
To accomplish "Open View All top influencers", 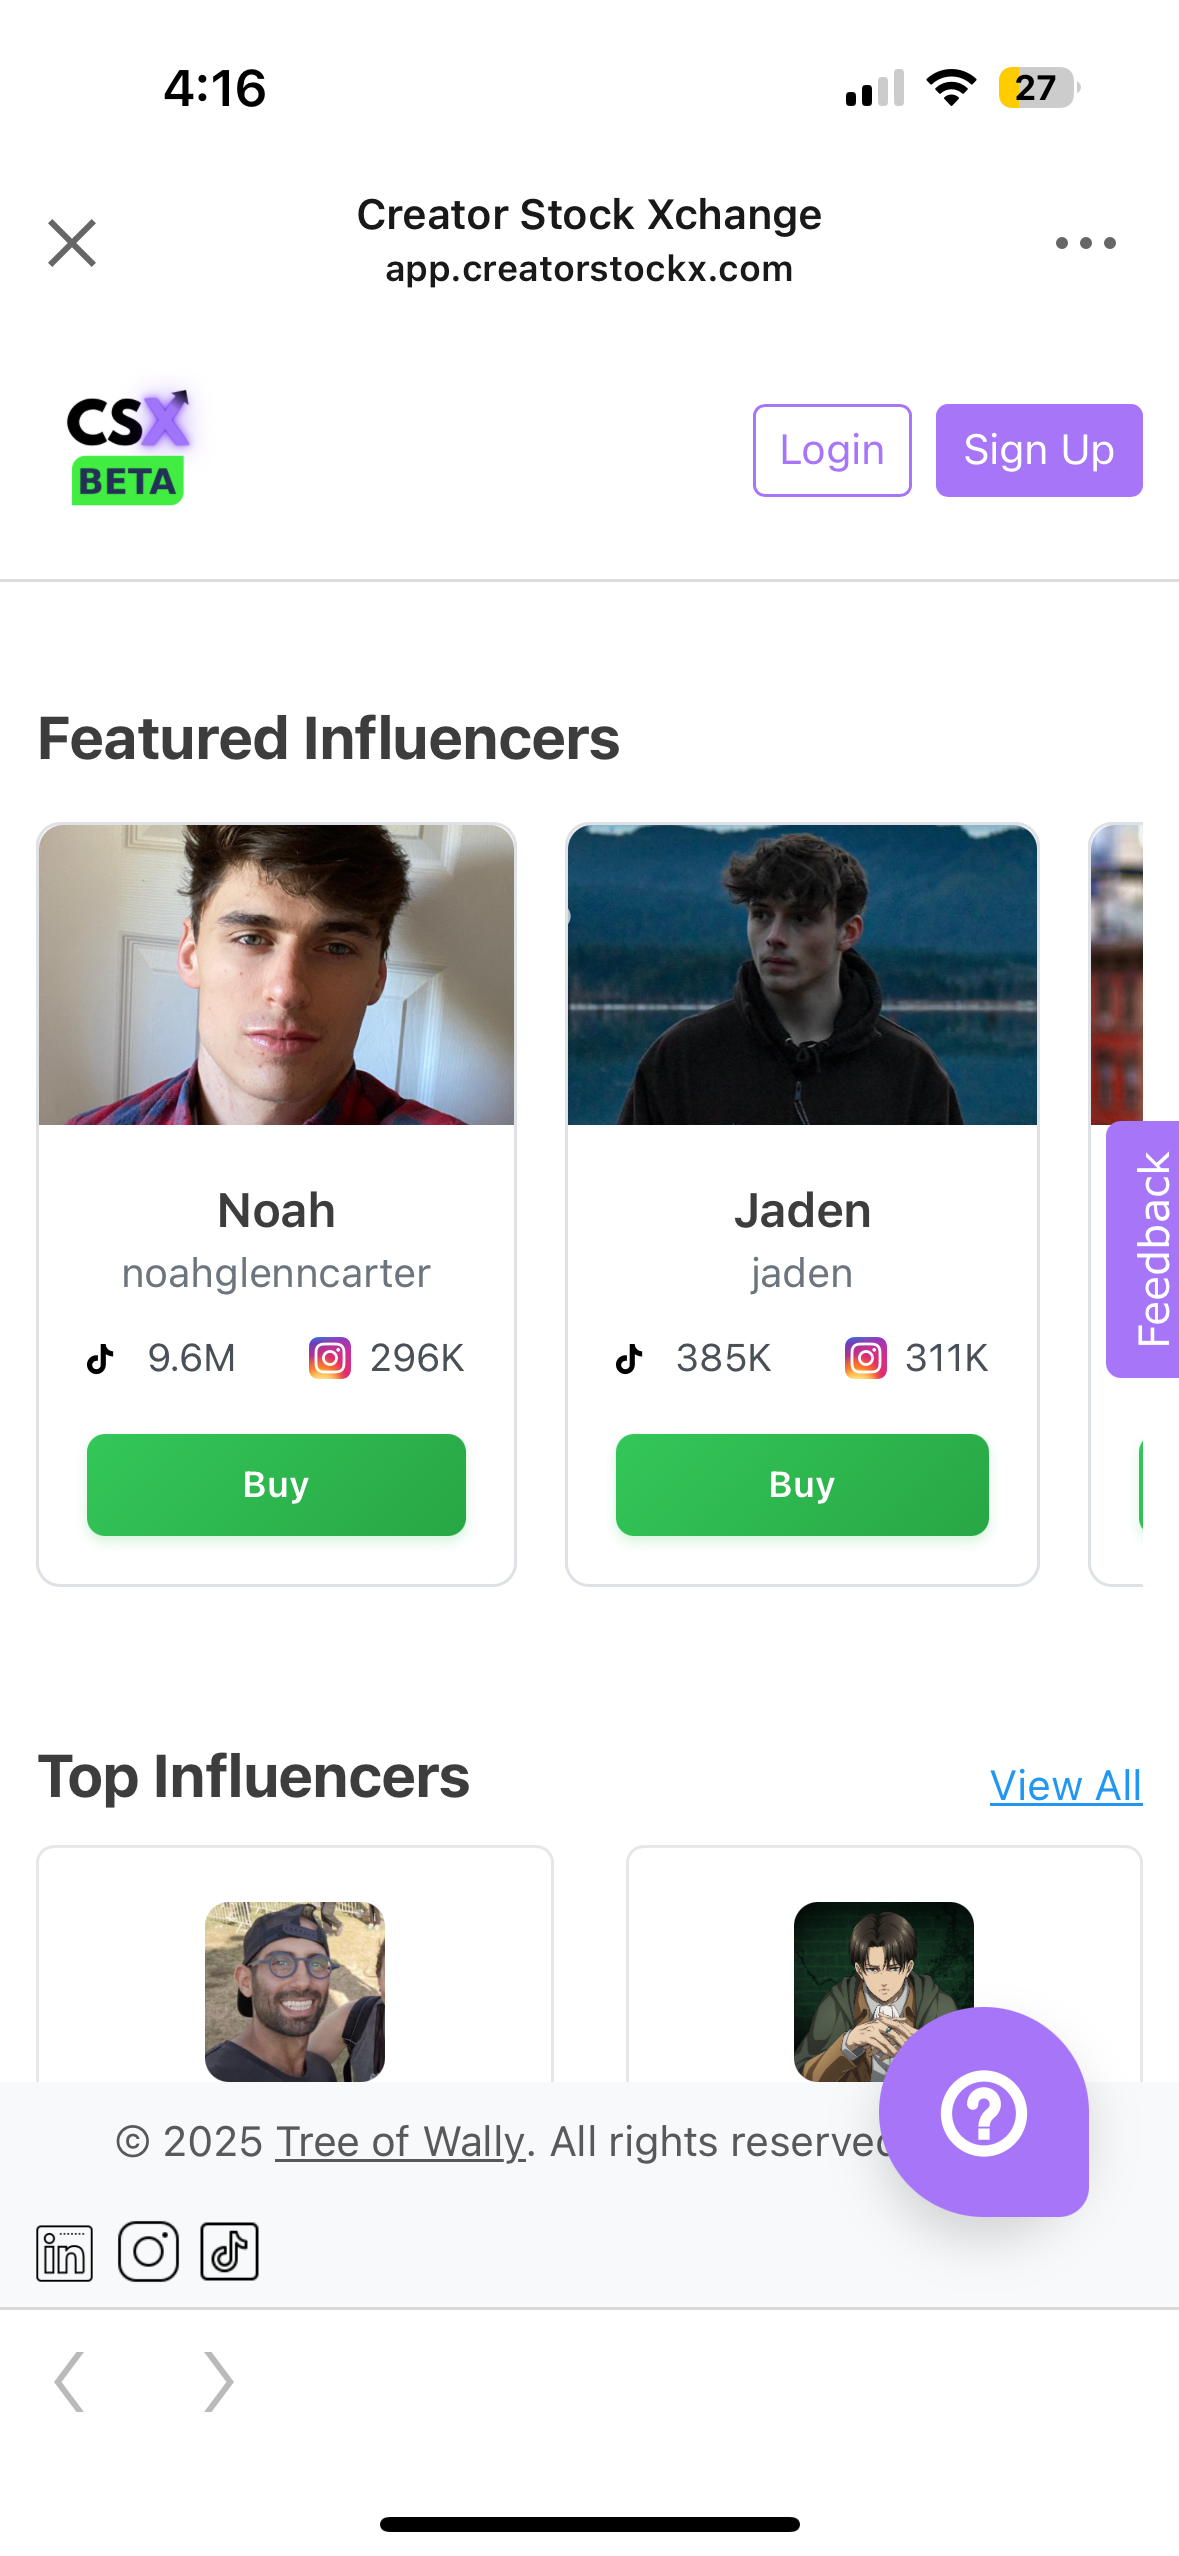I will (x=1065, y=1786).
